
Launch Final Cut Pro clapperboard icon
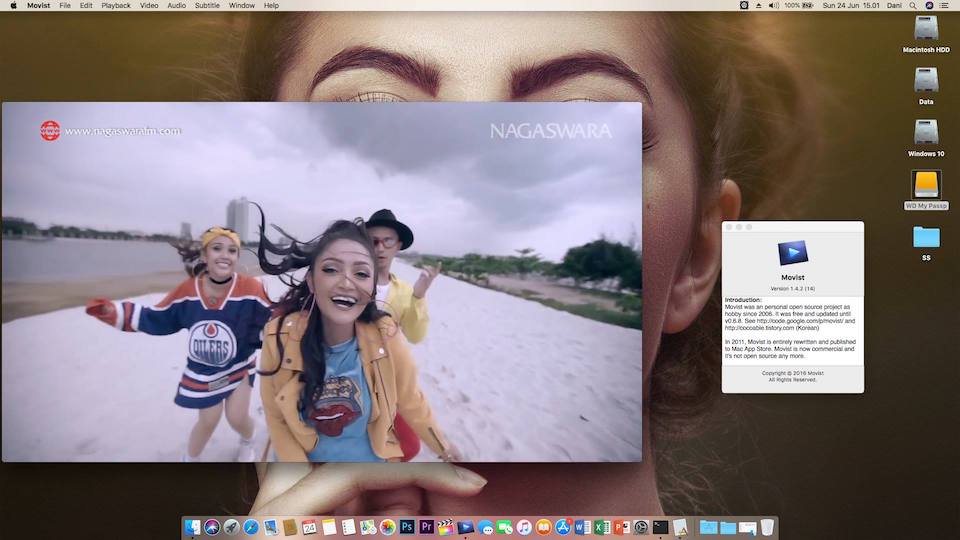click(446, 527)
